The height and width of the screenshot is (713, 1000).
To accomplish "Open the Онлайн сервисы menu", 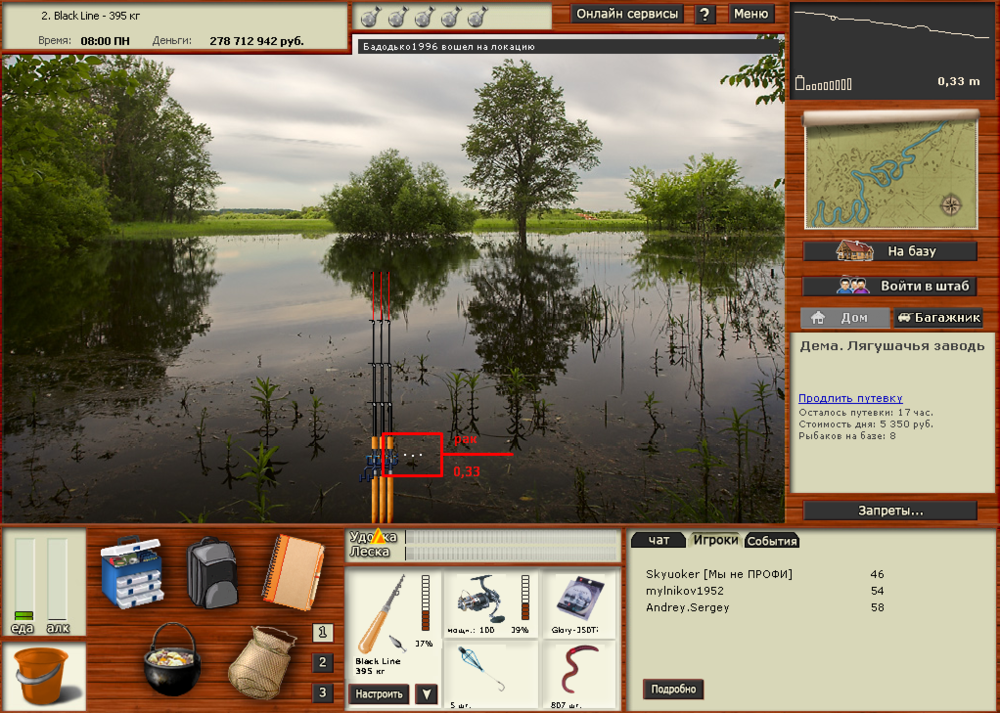I will coord(627,14).
